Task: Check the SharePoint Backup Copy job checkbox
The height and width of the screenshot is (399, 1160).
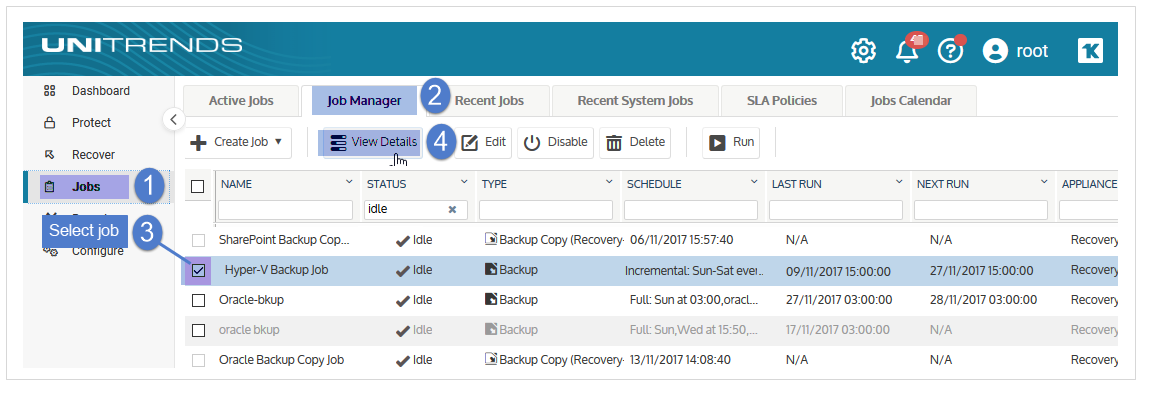Action: coord(198,241)
